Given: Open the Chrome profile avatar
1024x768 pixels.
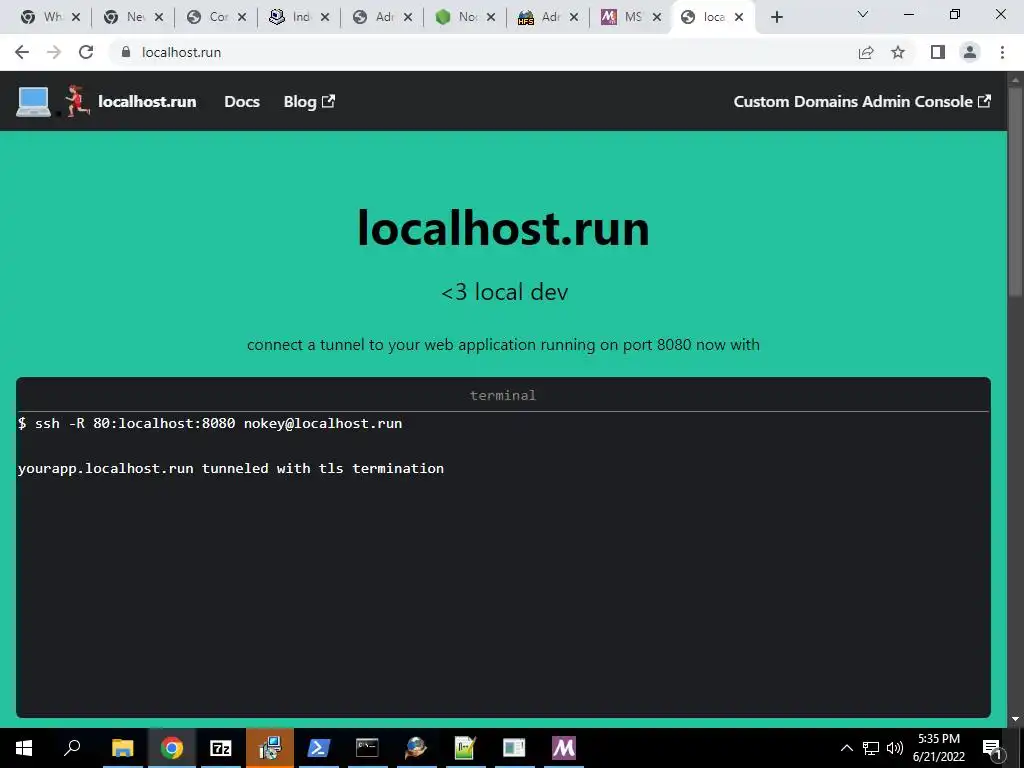Looking at the screenshot, I should click(970, 52).
